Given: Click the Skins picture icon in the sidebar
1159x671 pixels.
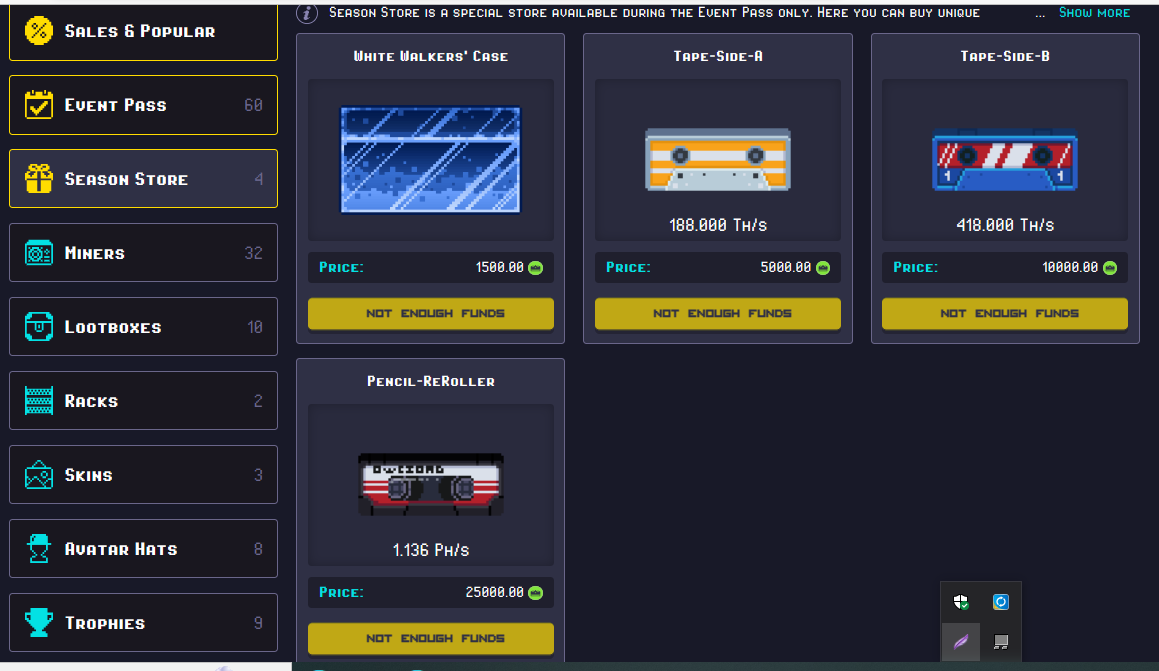Looking at the screenshot, I should point(40,474).
